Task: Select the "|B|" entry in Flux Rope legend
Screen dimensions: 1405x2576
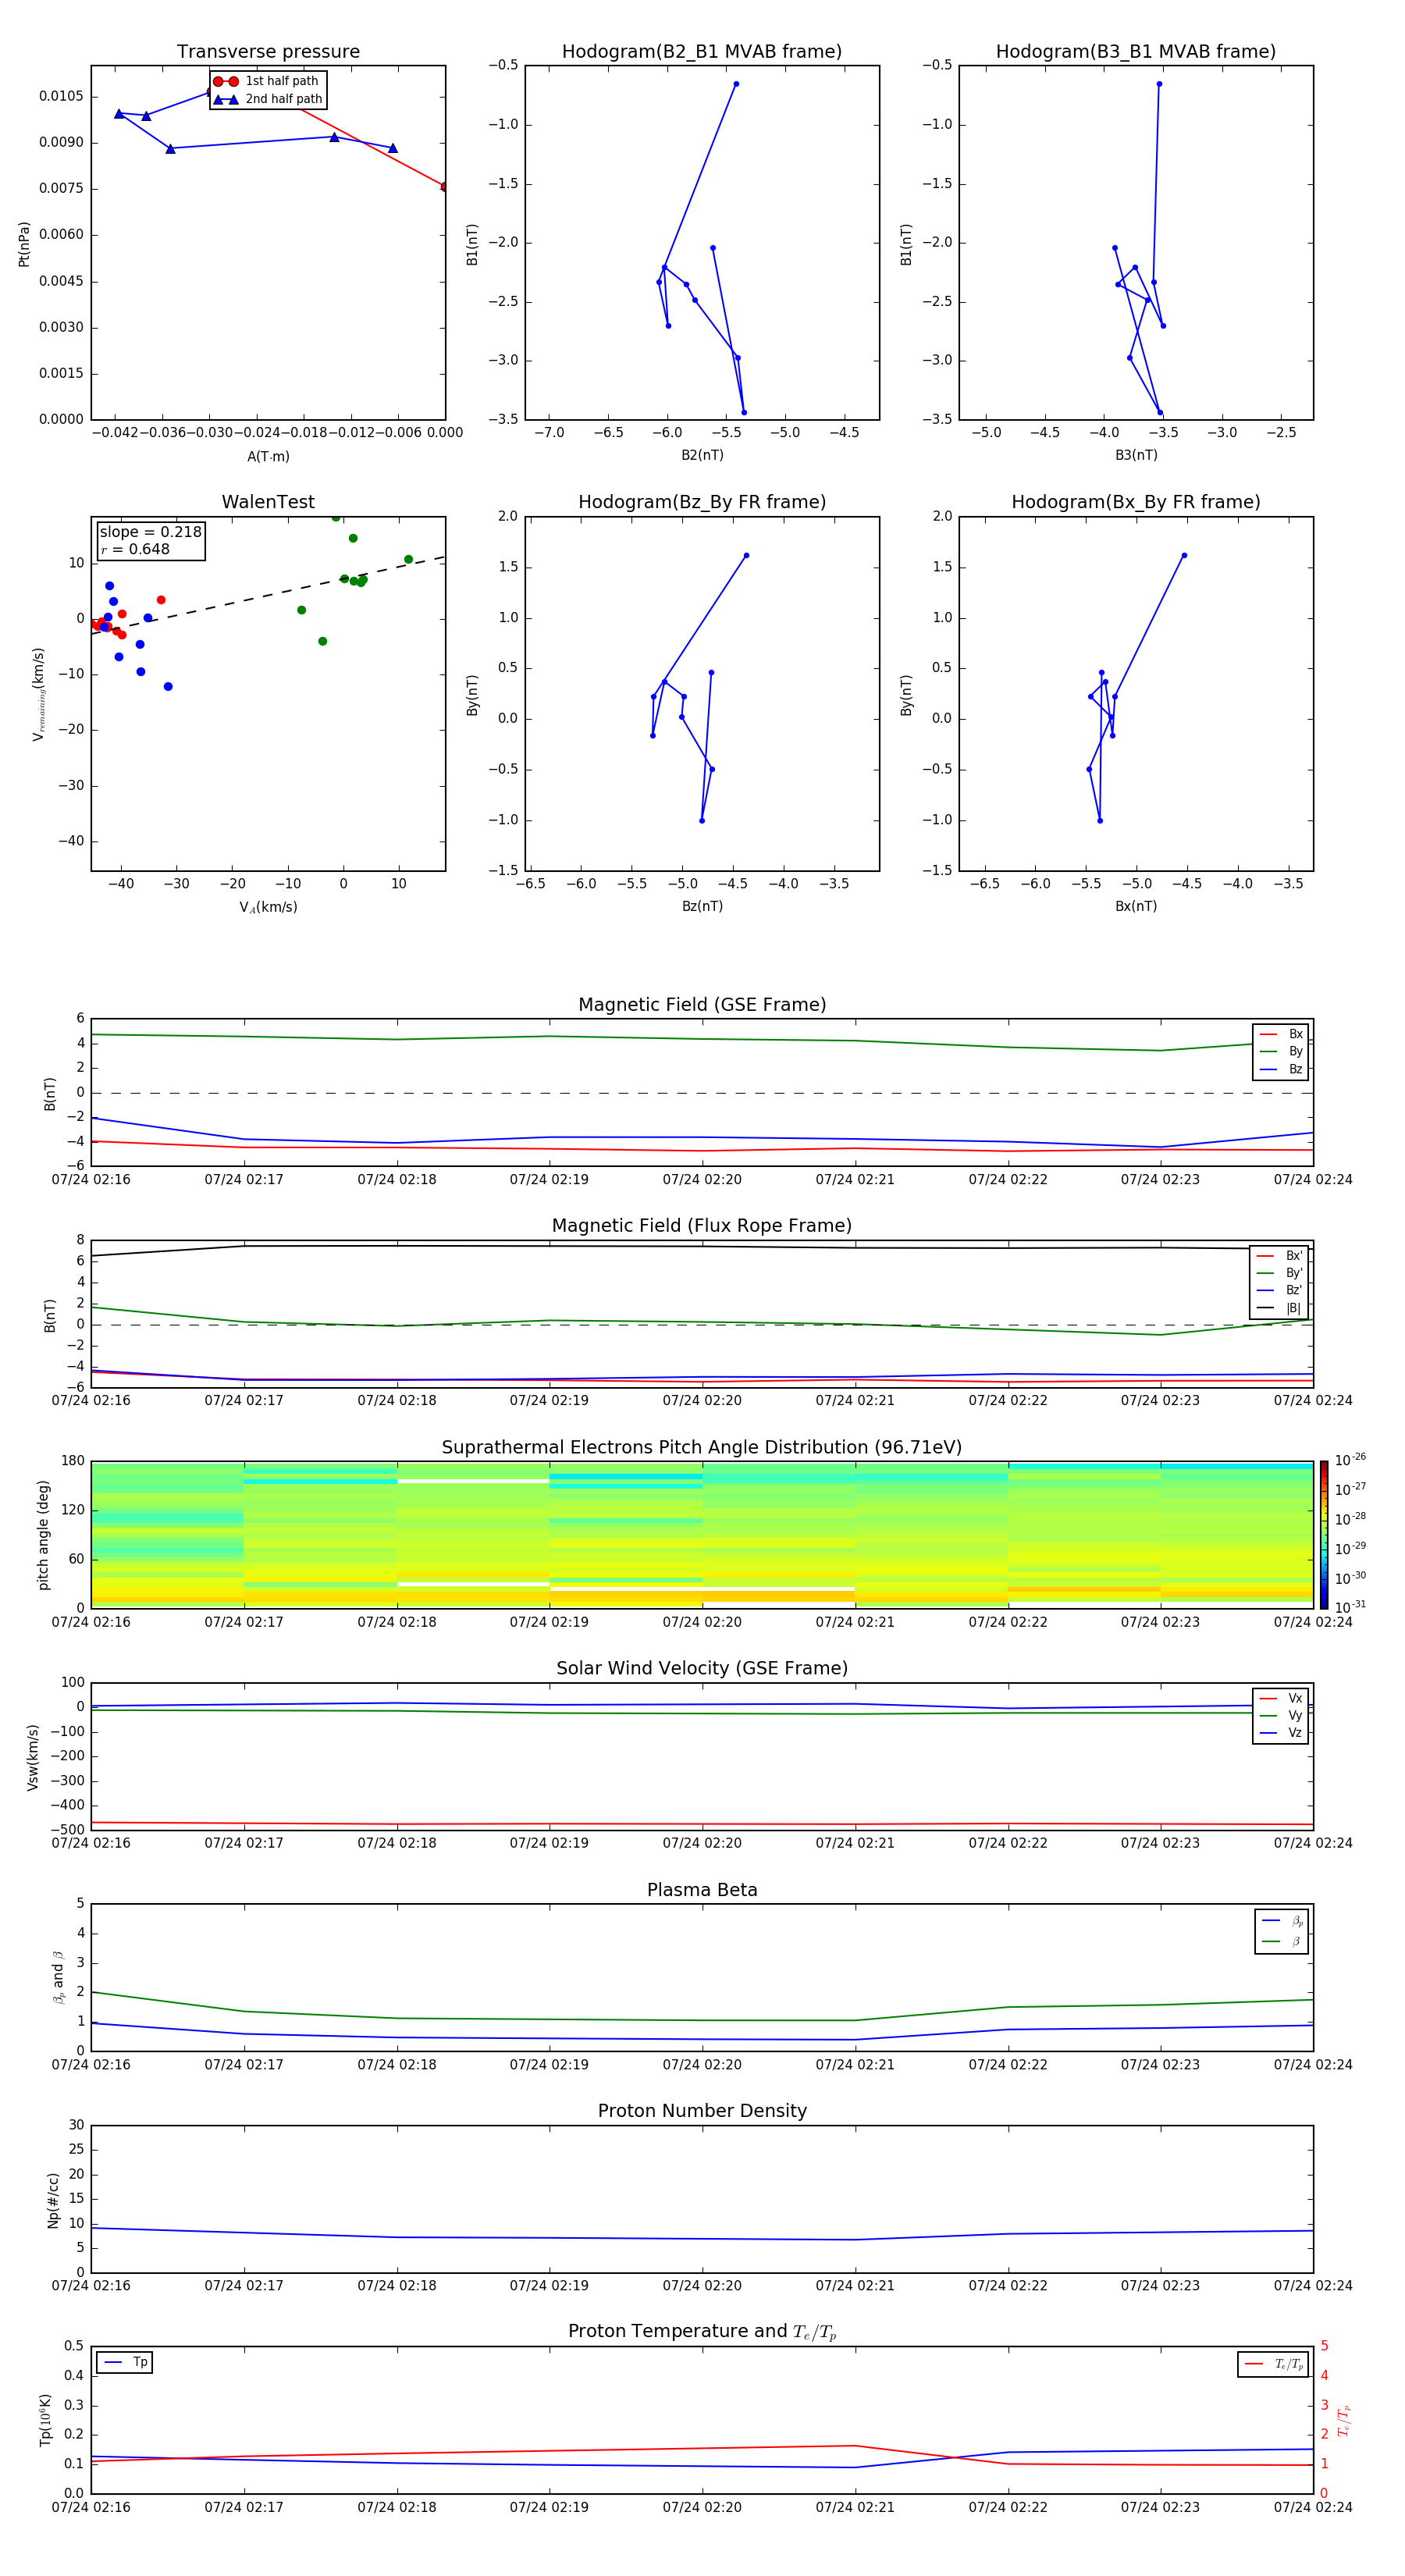Action: coord(1280,1308)
